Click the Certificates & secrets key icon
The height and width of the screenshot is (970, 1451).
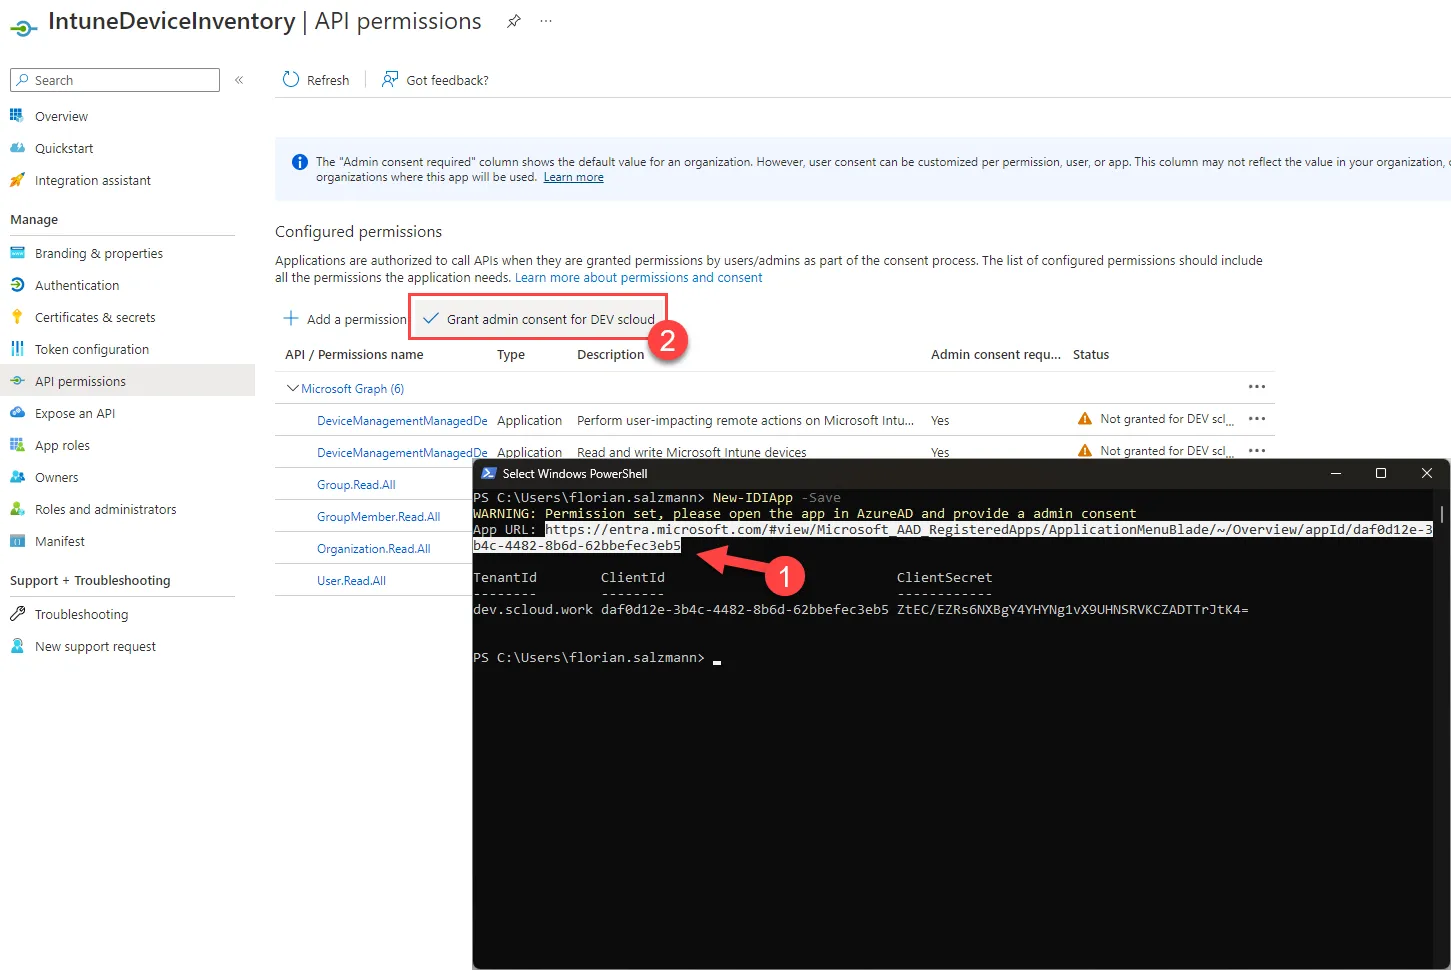[17, 317]
